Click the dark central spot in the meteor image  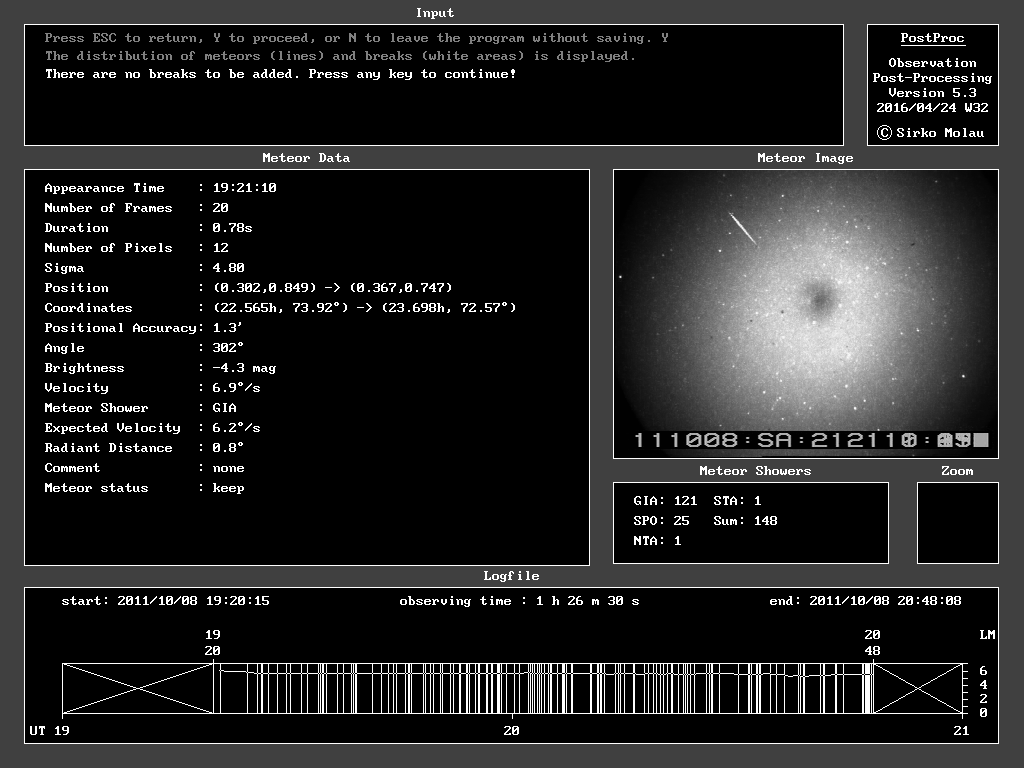coord(820,297)
